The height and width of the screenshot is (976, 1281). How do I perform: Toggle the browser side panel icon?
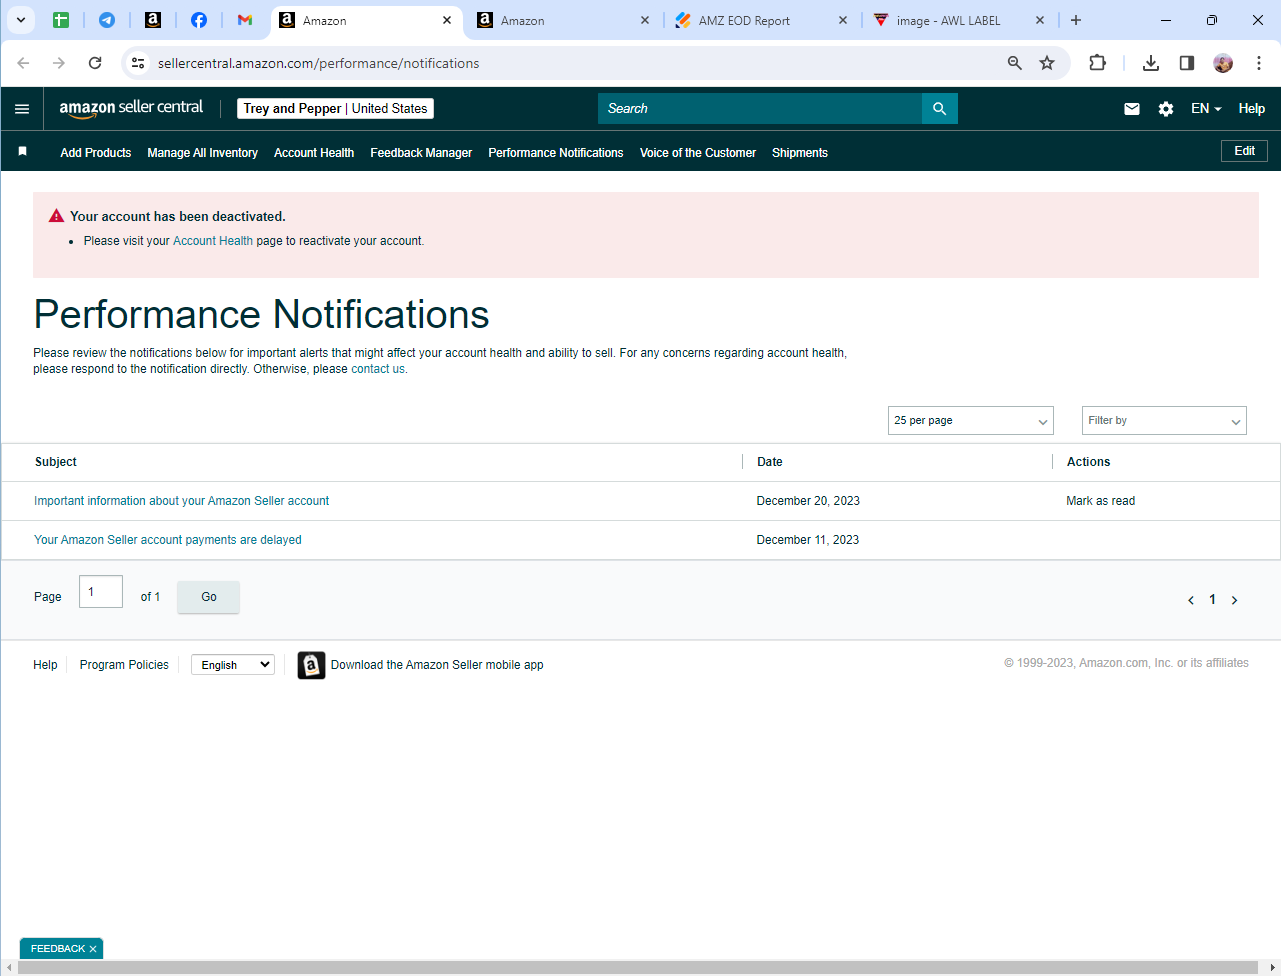click(x=1187, y=63)
